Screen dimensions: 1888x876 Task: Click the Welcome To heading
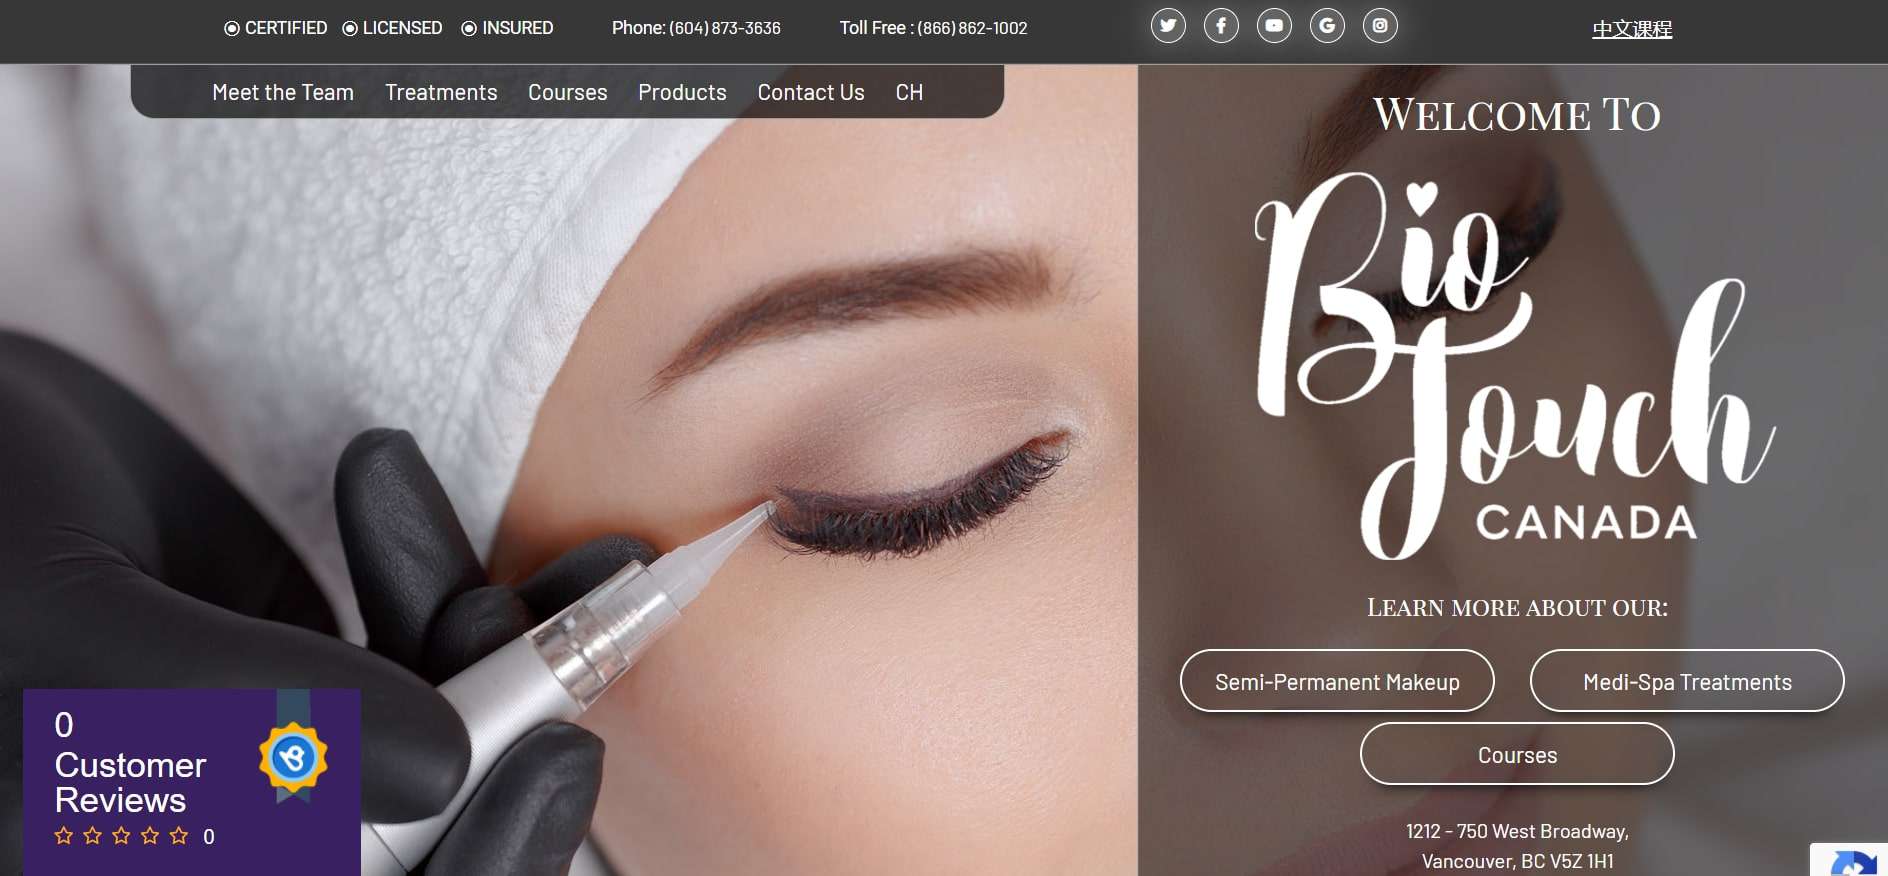click(1517, 114)
